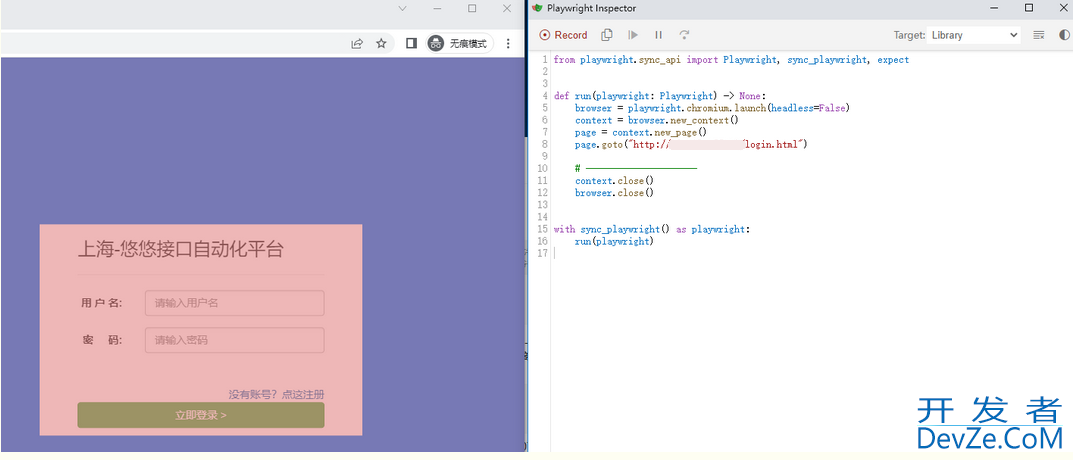This screenshot has height=460, width=1073.
Task: Open the Chrome three-dot menu
Action: [x=508, y=44]
